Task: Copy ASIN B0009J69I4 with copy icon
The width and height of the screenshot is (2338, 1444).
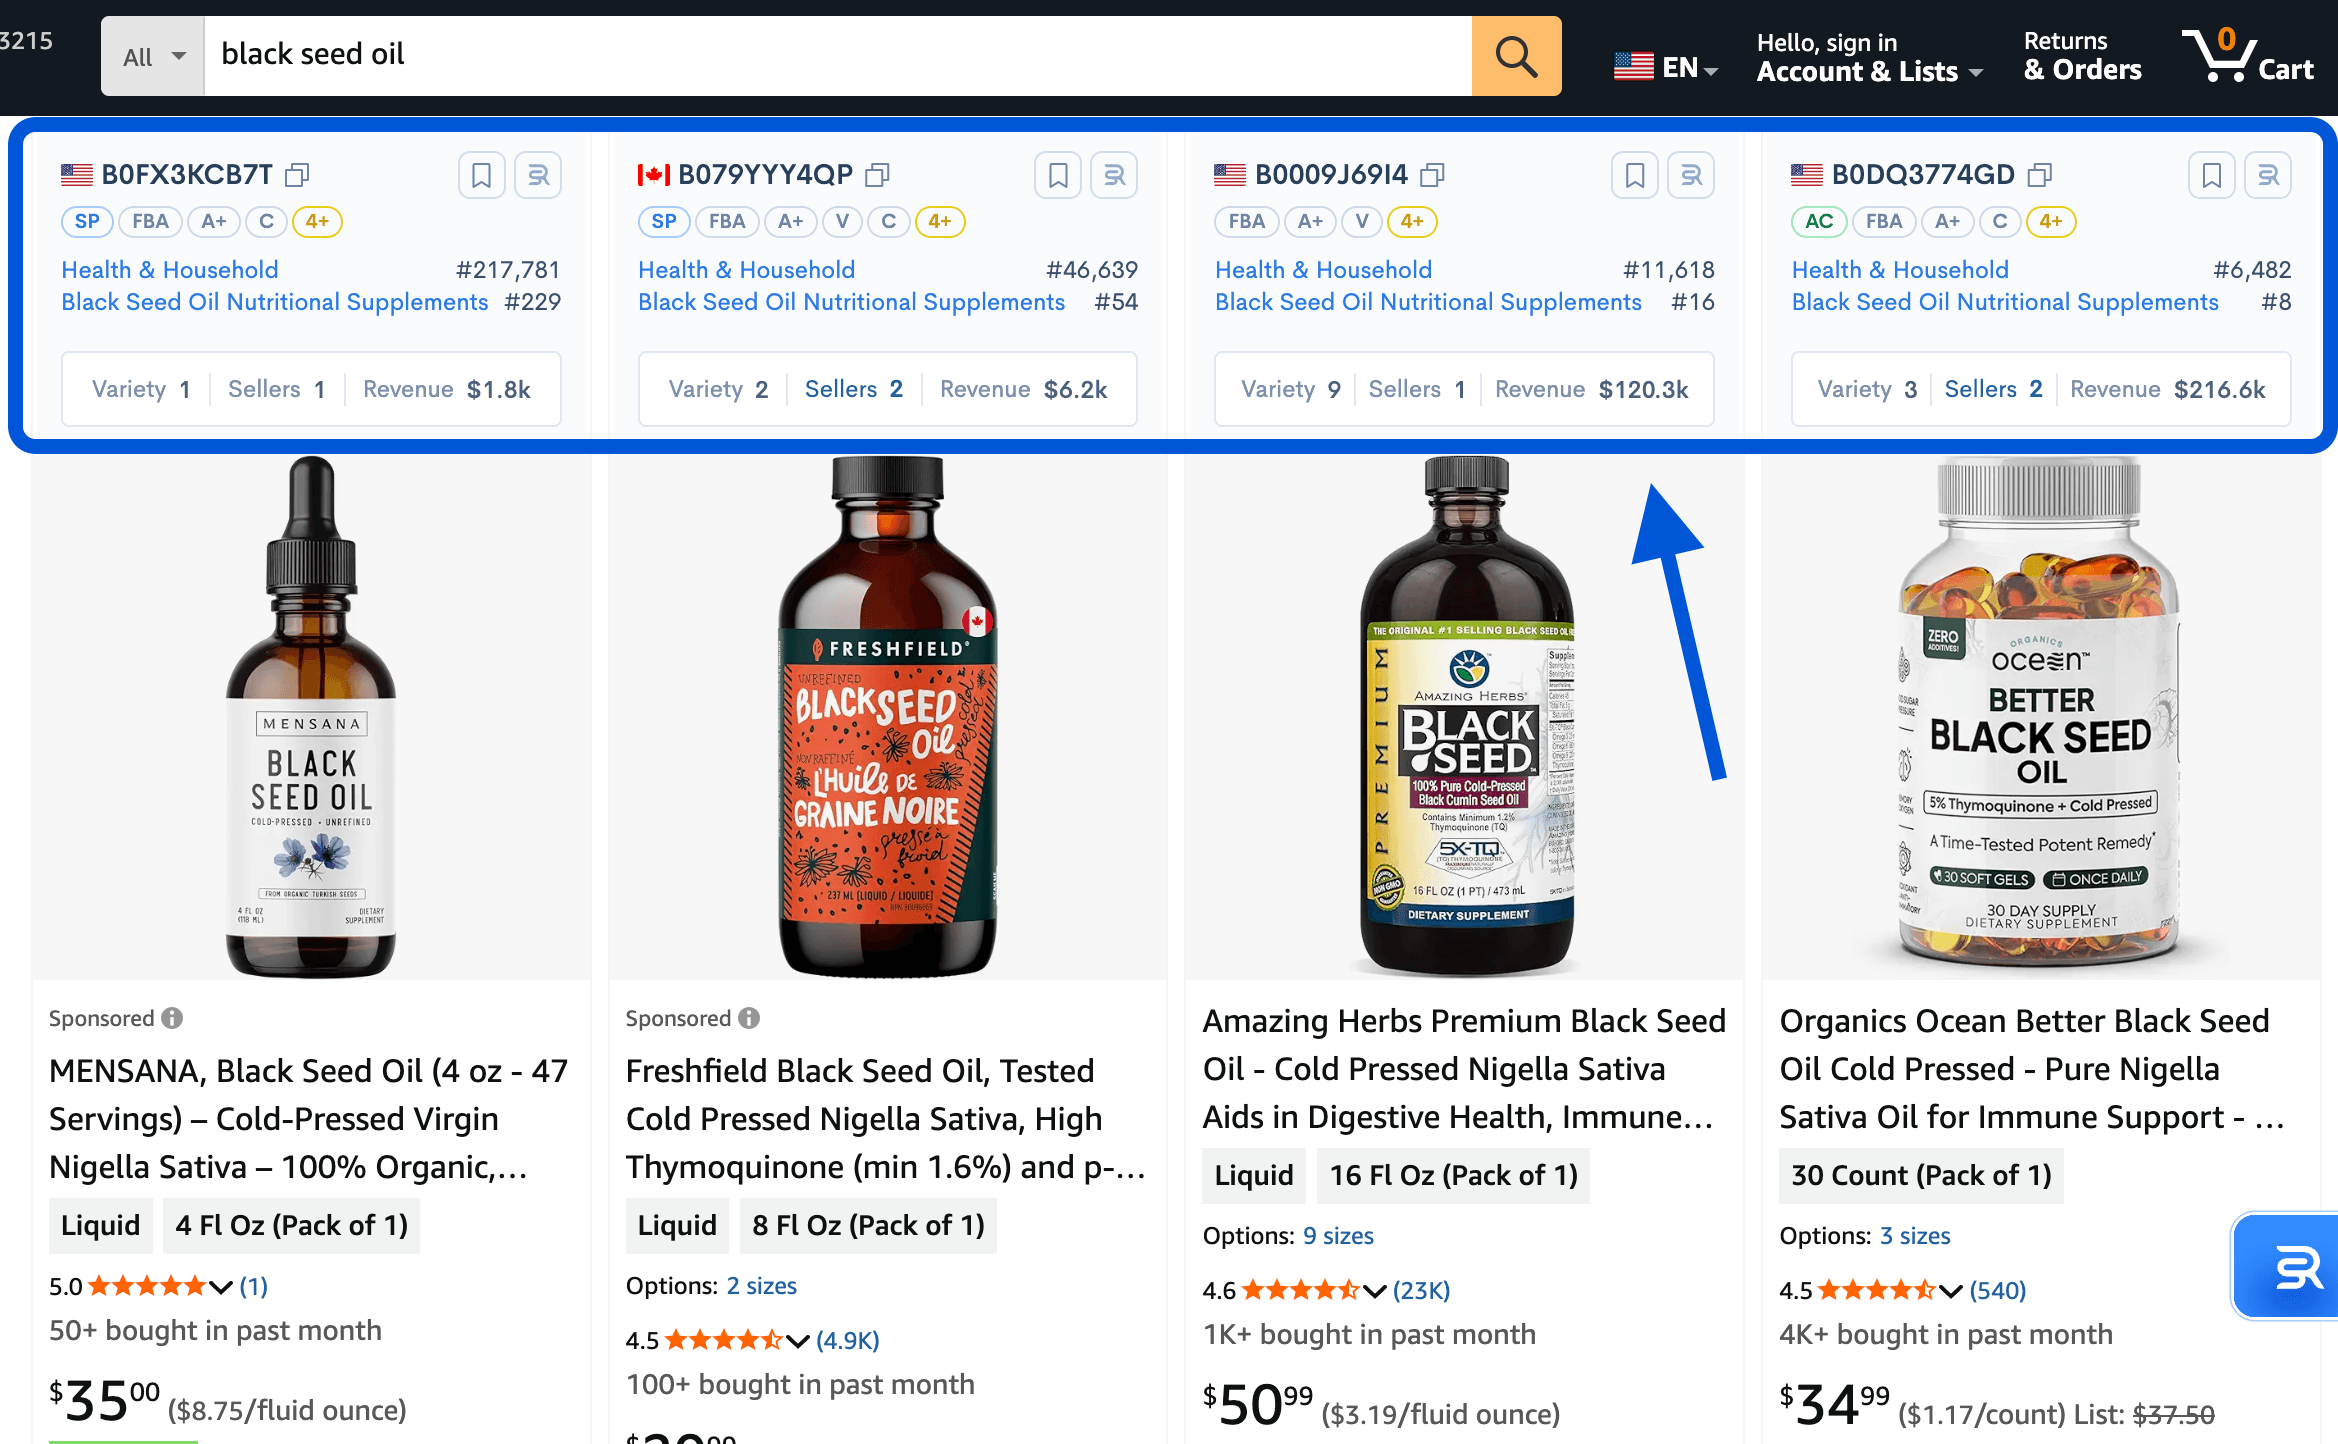Action: pos(1432,175)
